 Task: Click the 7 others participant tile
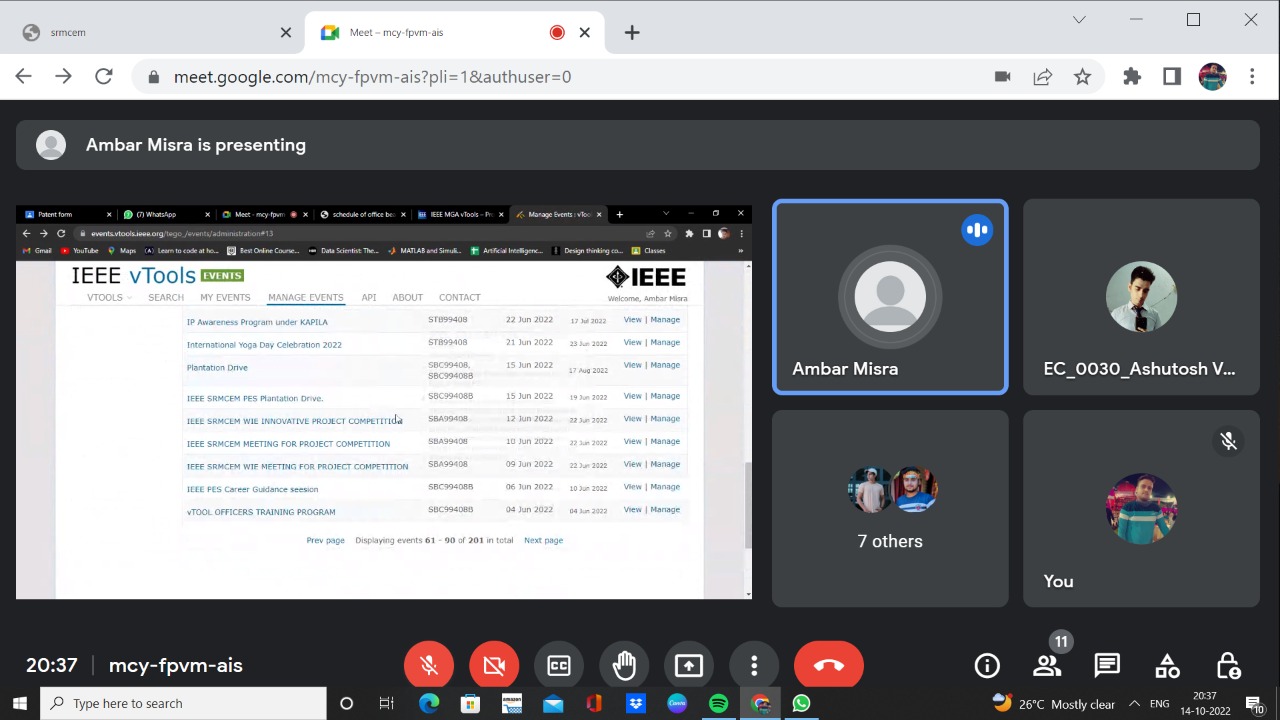pos(890,509)
